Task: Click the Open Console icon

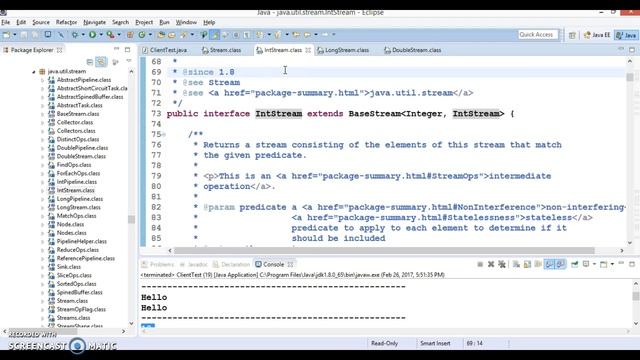Action: 604,264
